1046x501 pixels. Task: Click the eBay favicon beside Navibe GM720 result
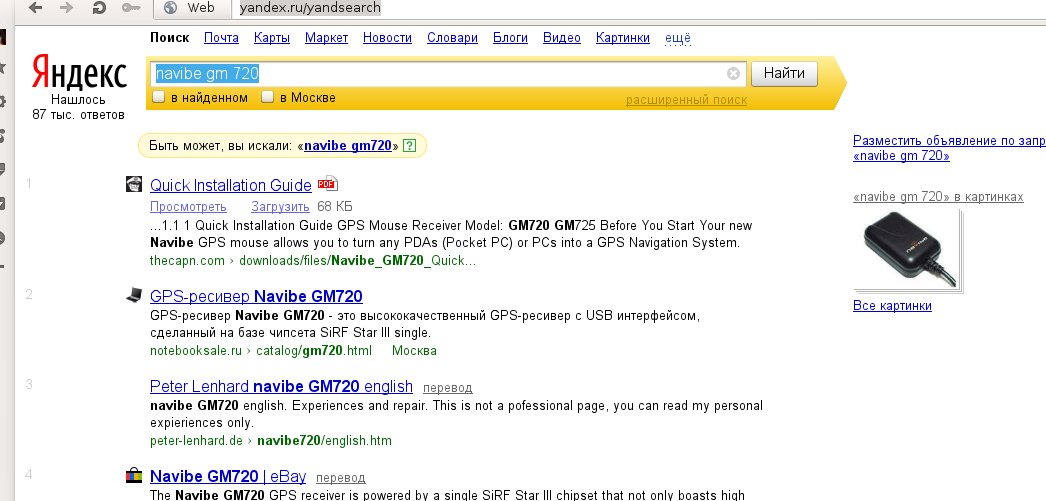tap(134, 476)
